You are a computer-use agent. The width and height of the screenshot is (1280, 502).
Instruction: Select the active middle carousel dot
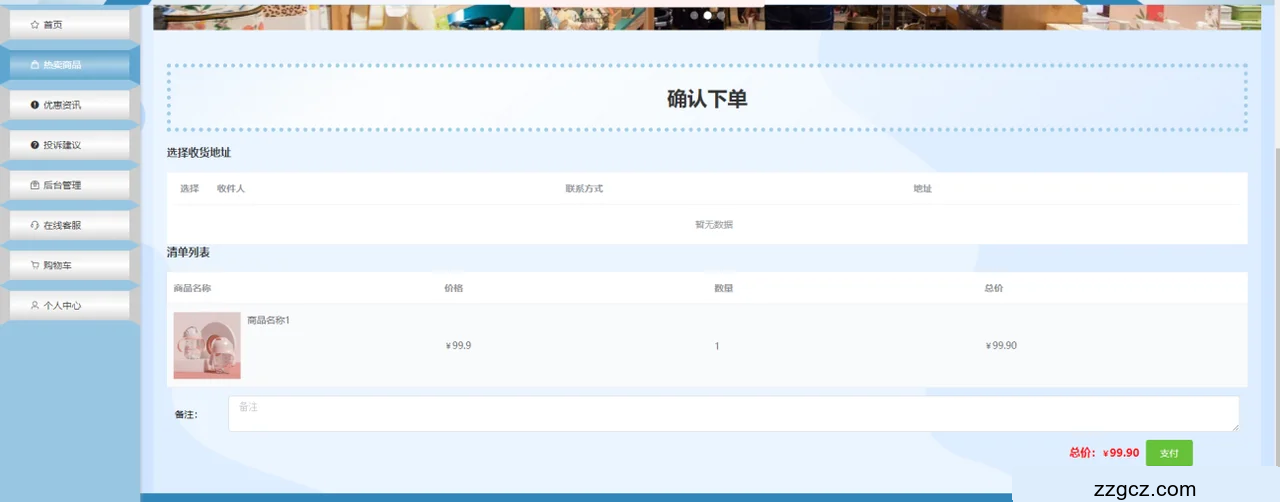pyautogui.click(x=708, y=16)
